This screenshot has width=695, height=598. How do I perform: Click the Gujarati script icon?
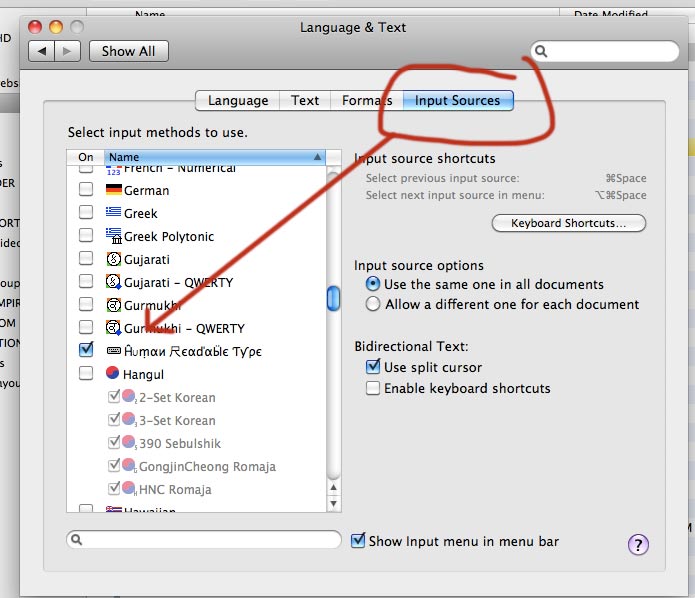coord(114,259)
